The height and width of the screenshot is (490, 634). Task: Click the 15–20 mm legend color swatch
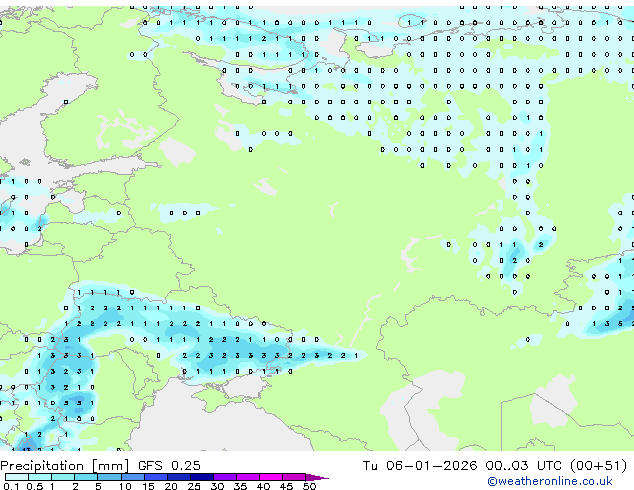click(156, 477)
